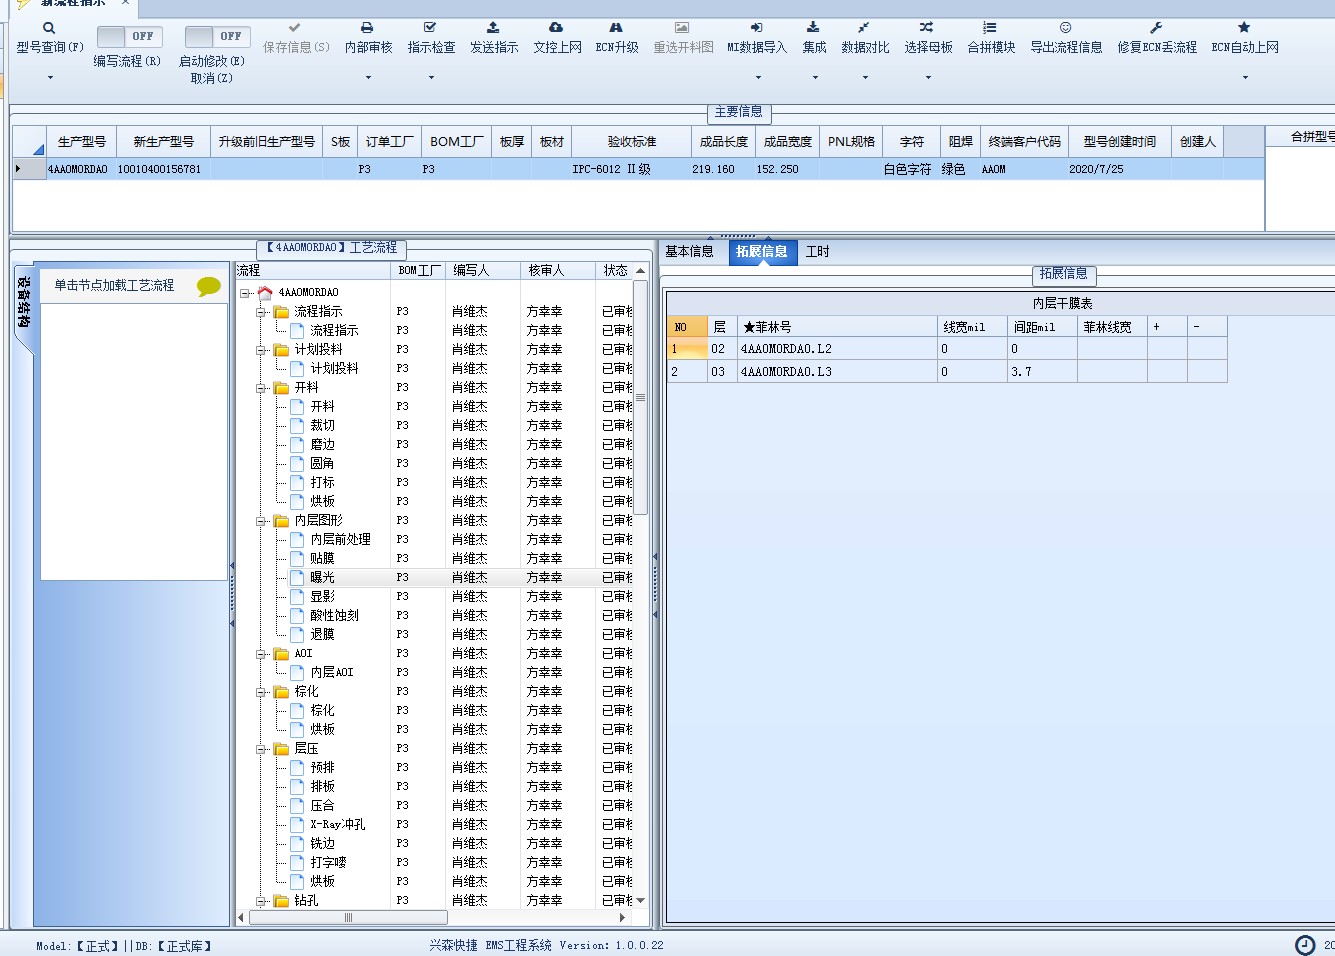
Task: Click the 导出流程信息 smiley icon
Action: click(x=1066, y=28)
